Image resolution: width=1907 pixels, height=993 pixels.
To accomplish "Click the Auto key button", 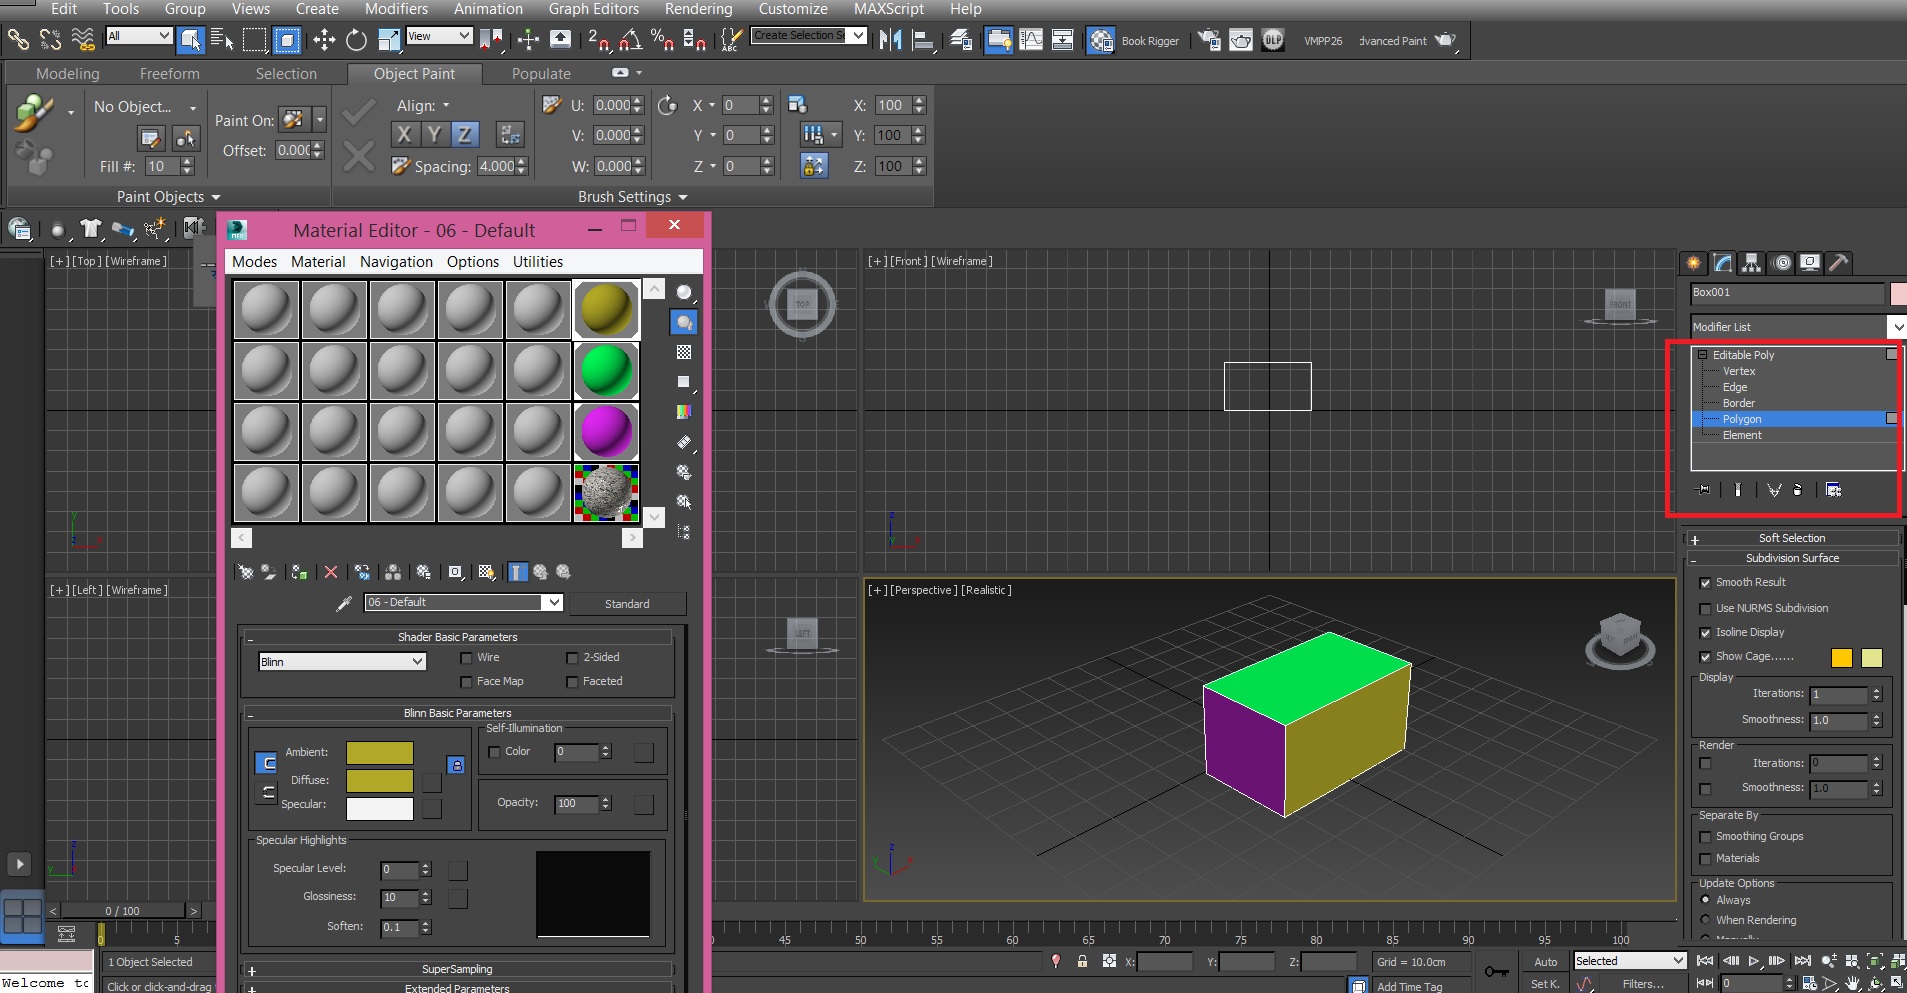I will coord(1546,962).
